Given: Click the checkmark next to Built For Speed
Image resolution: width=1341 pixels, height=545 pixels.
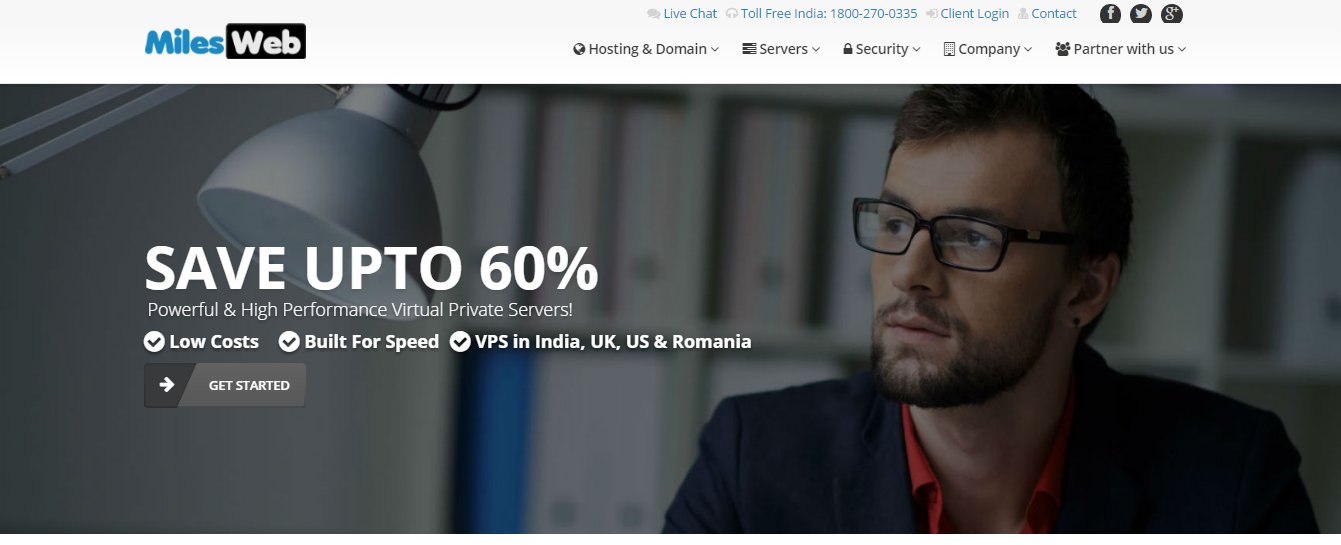Looking at the screenshot, I should 289,342.
